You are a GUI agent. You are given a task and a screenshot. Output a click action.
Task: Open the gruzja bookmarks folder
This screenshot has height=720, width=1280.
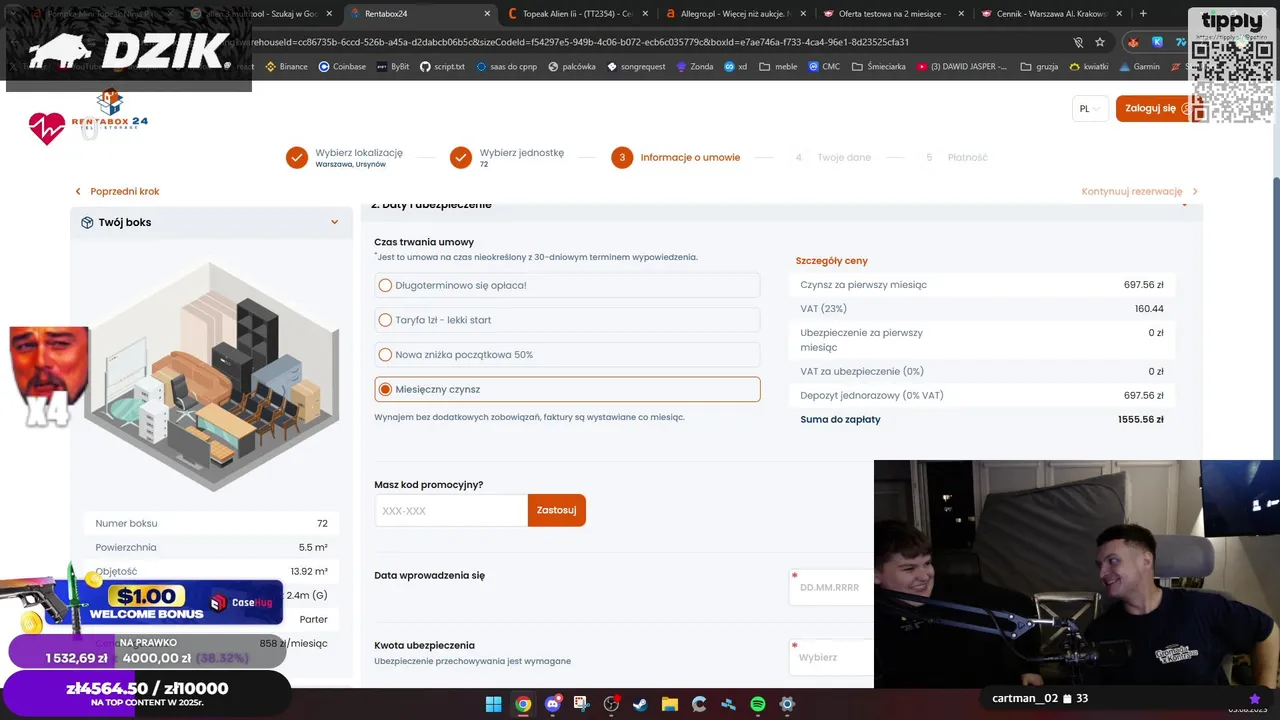click(1040, 66)
